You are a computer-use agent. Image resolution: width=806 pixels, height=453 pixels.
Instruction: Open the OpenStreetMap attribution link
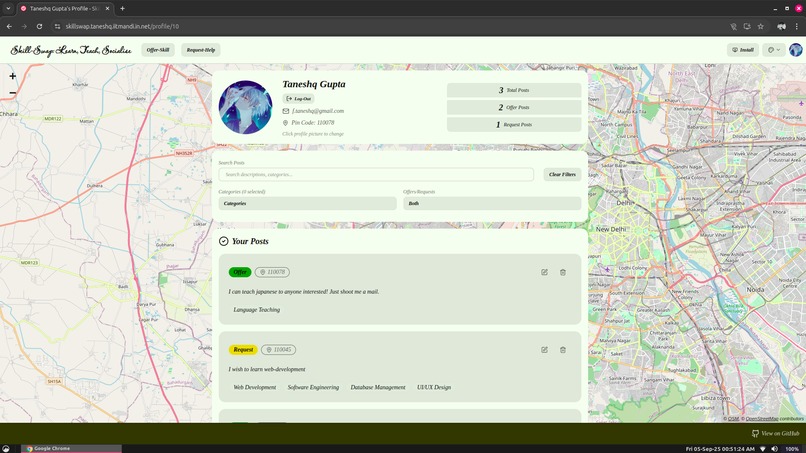(x=762, y=419)
